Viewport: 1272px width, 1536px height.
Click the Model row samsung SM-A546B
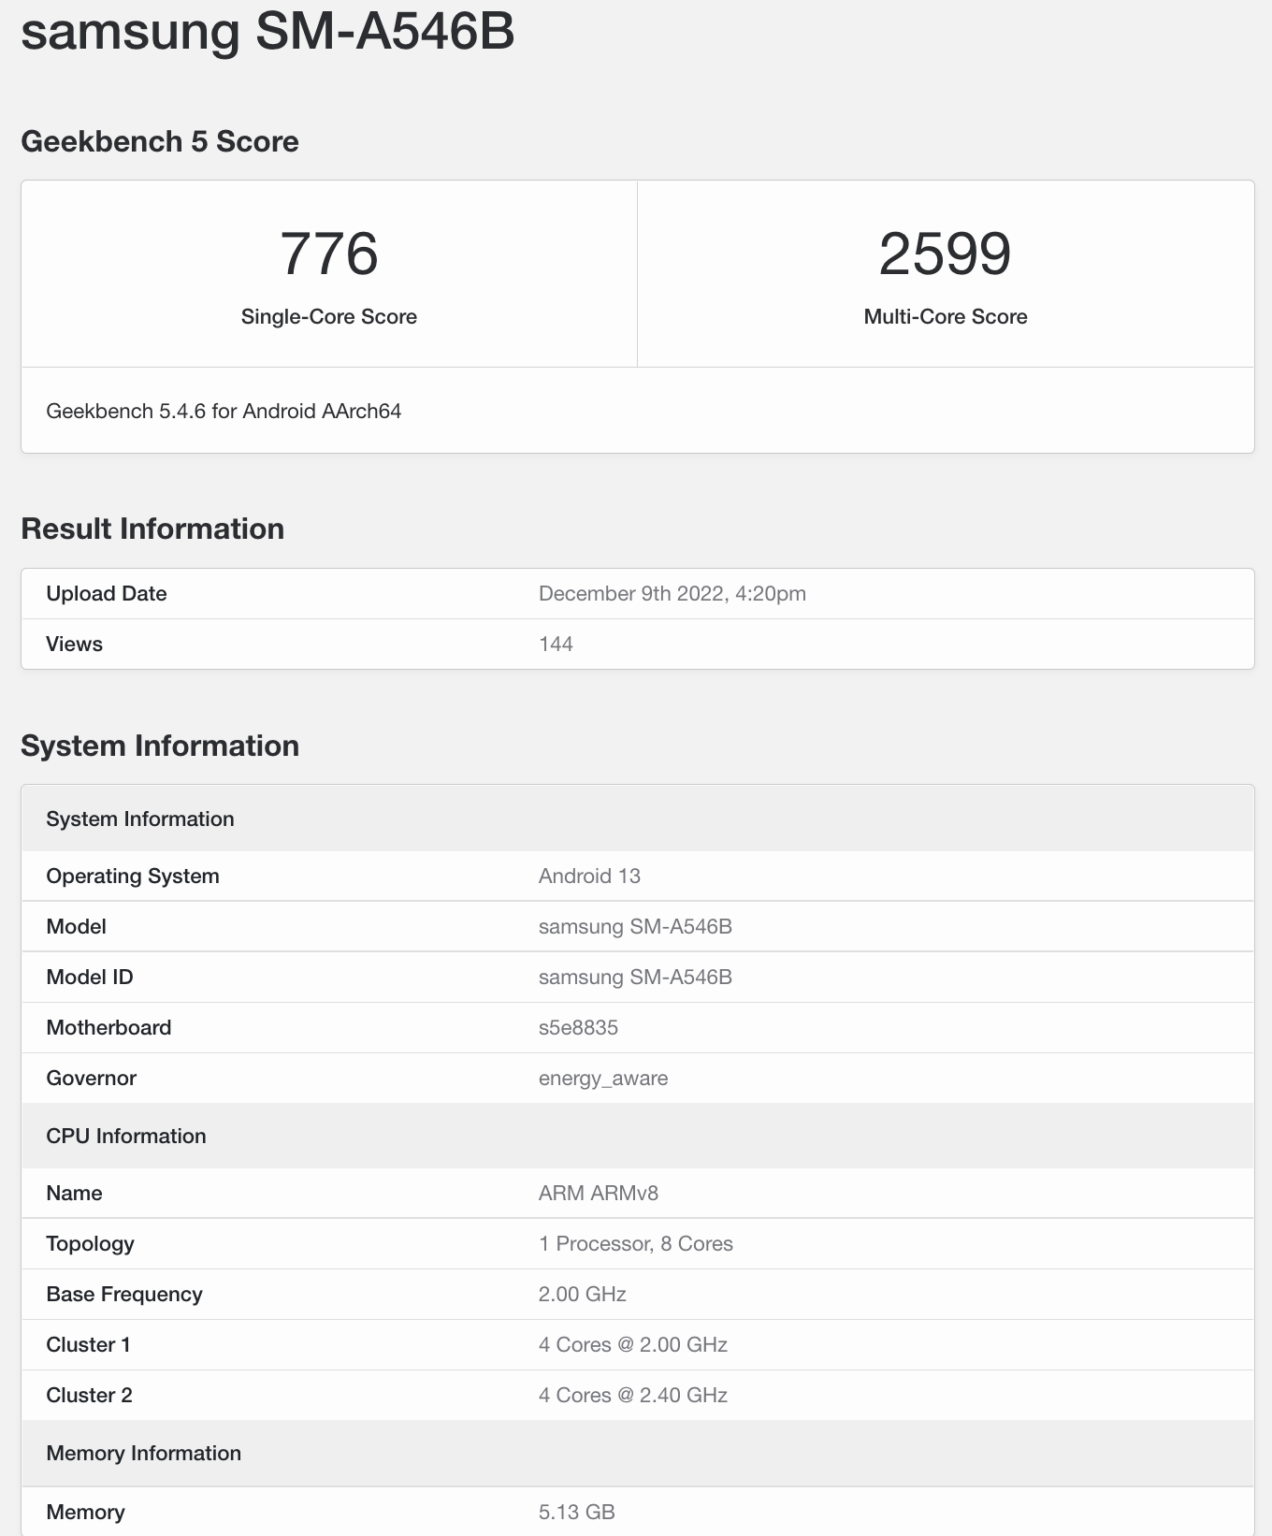point(633,926)
